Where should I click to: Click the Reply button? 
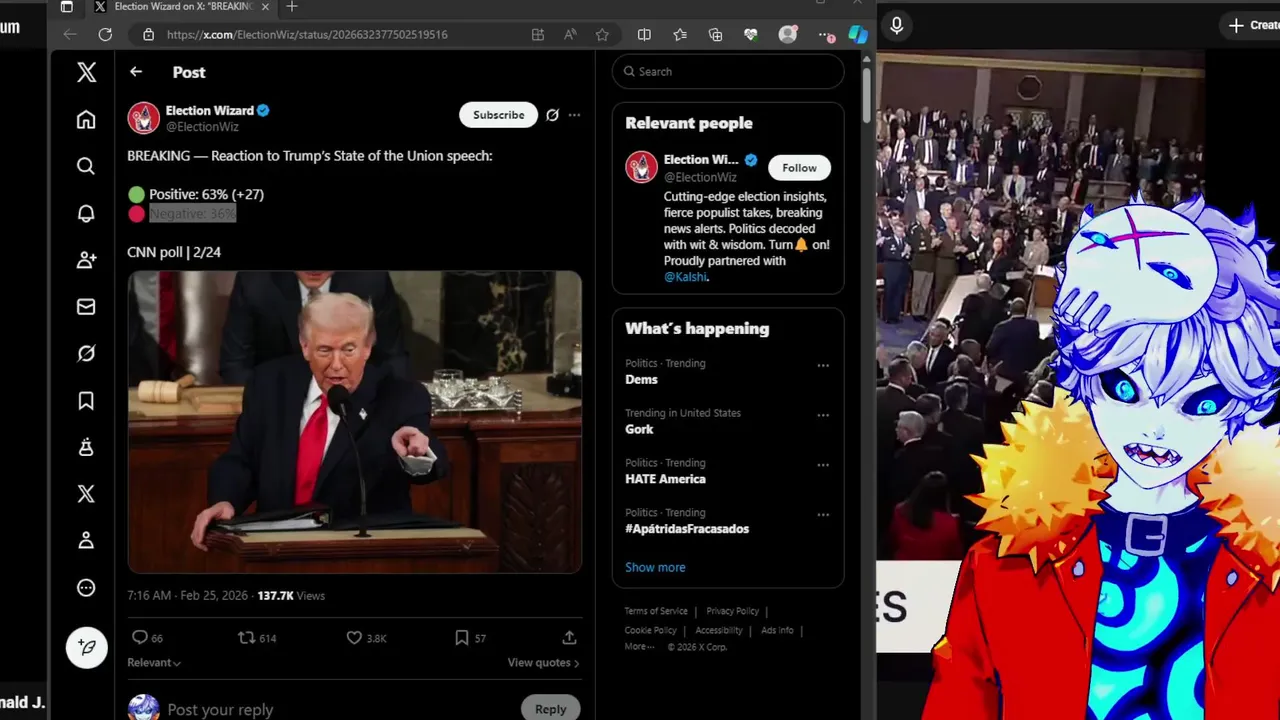(x=550, y=708)
